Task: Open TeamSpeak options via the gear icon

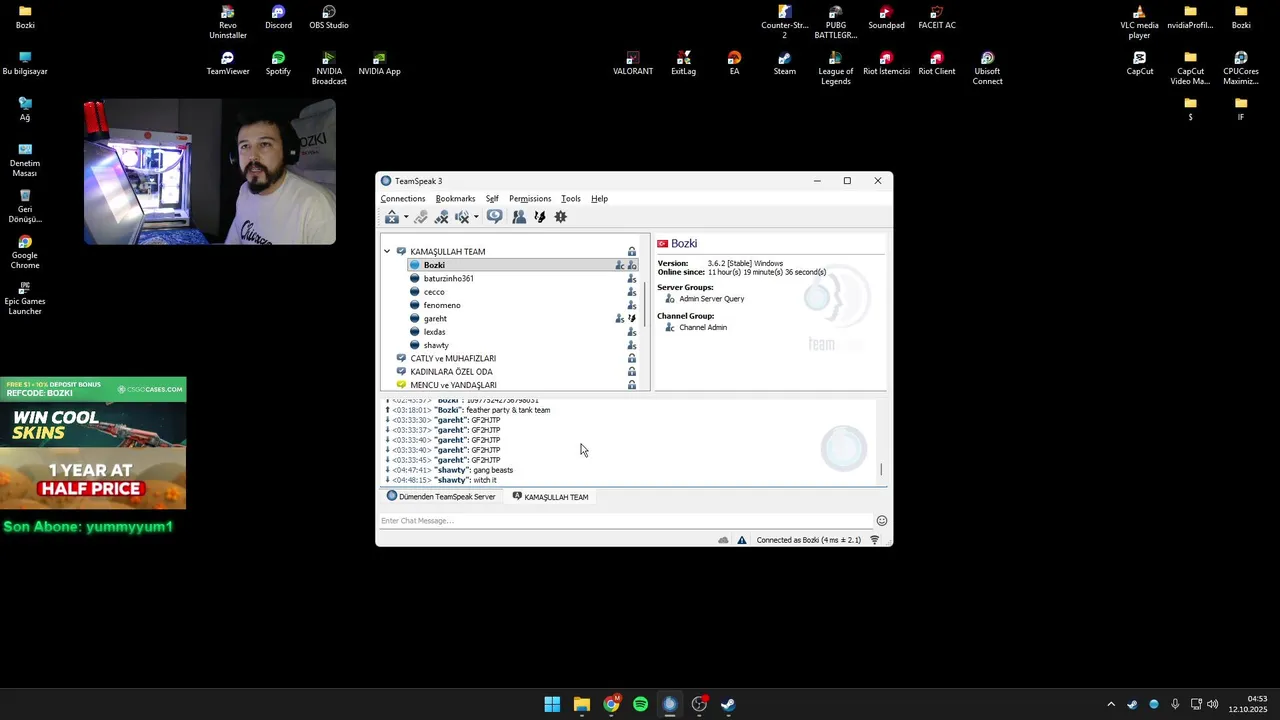Action: click(x=561, y=217)
